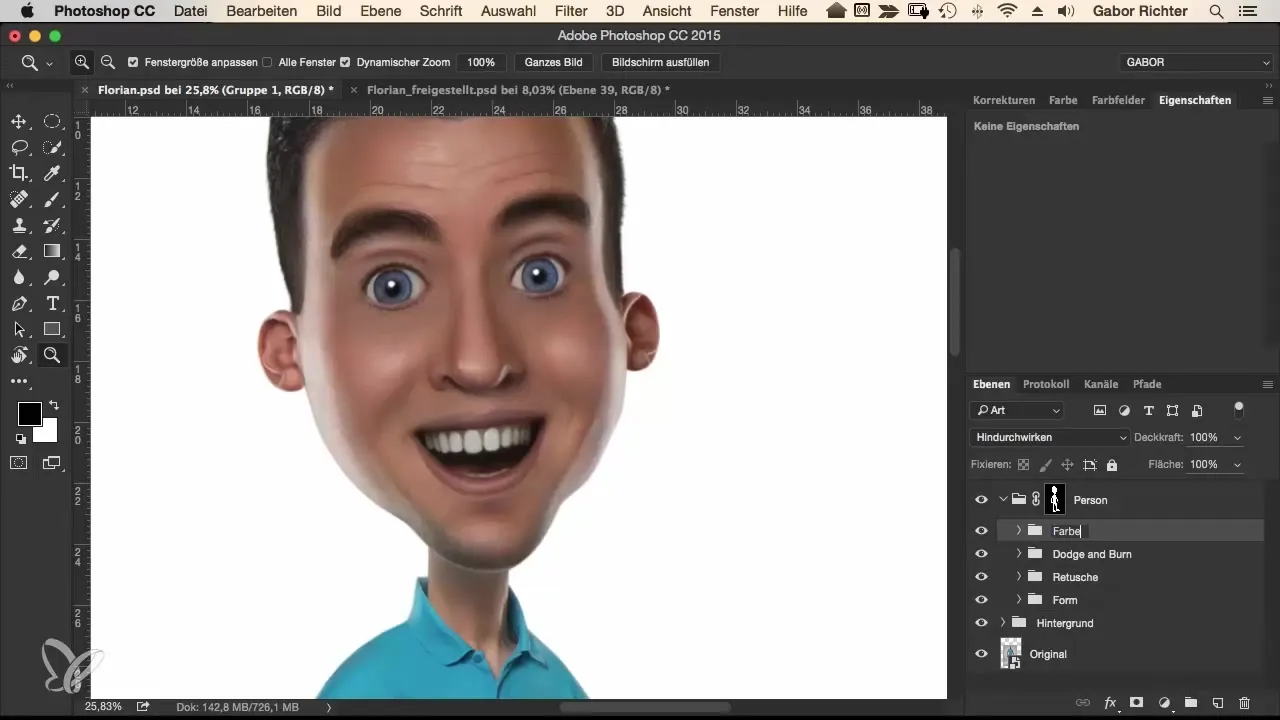Hide the Person group layer

[981, 500]
